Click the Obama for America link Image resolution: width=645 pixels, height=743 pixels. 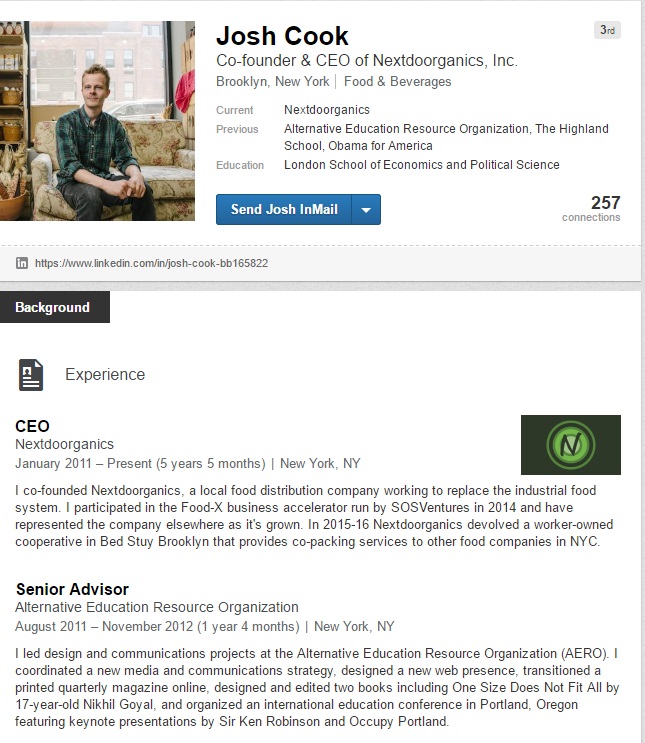pyautogui.click(x=377, y=146)
